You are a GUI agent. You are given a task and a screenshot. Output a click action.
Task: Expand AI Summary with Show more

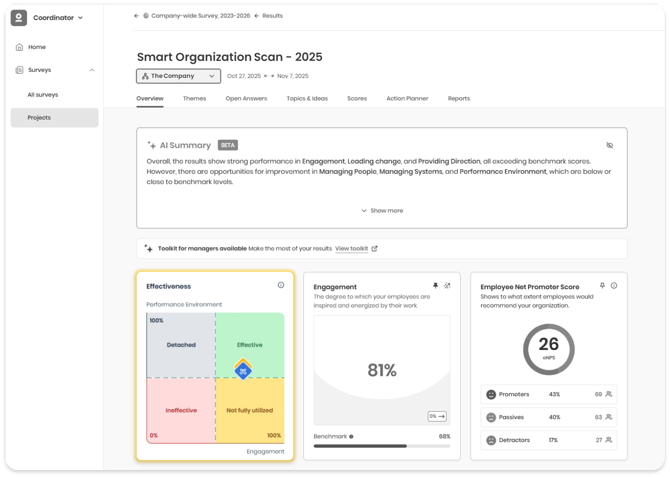pos(381,211)
